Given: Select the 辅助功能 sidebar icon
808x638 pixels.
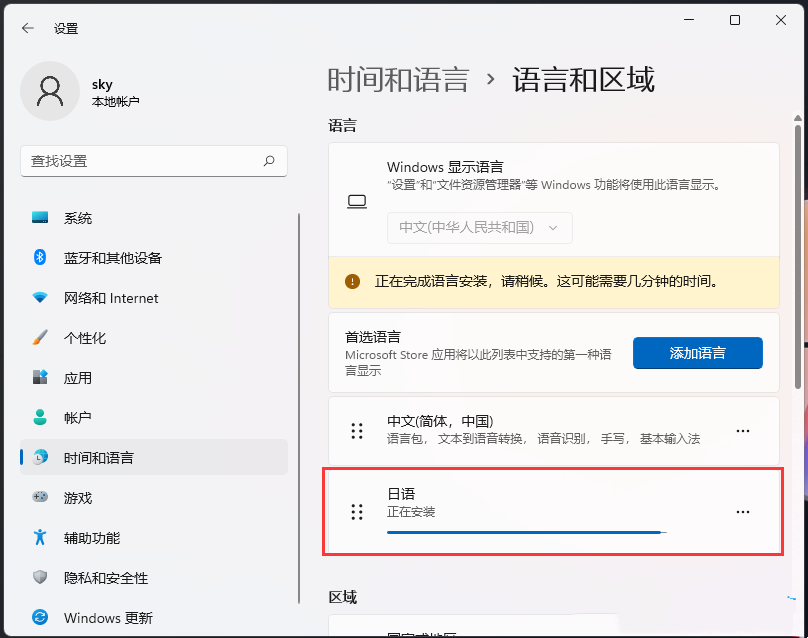Looking at the screenshot, I should (x=38, y=537).
